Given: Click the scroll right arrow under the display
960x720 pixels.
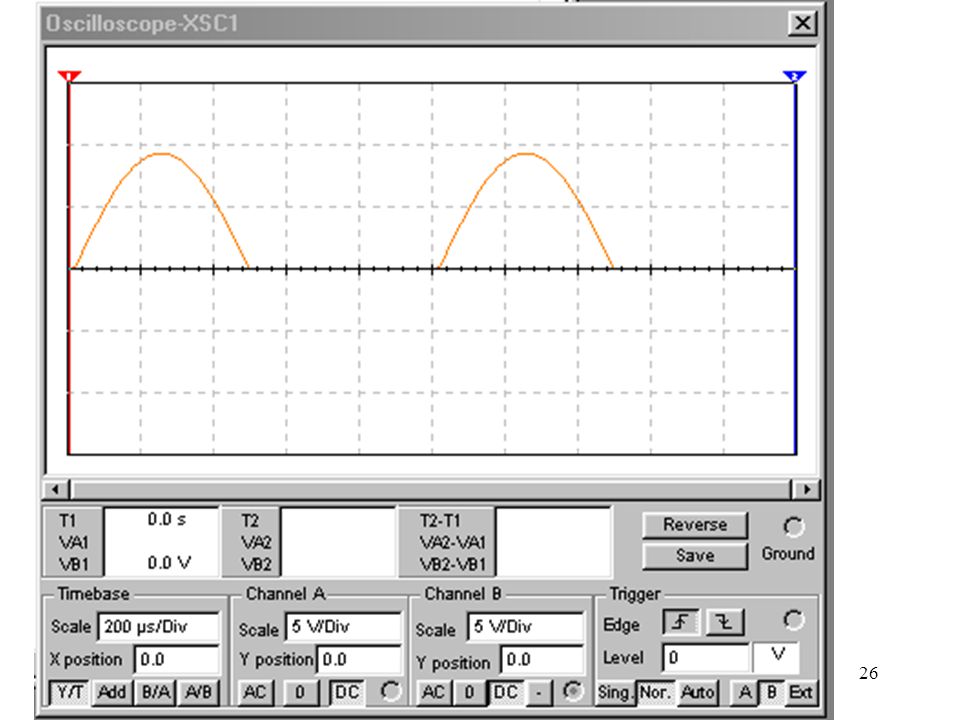Looking at the screenshot, I should coord(806,489).
